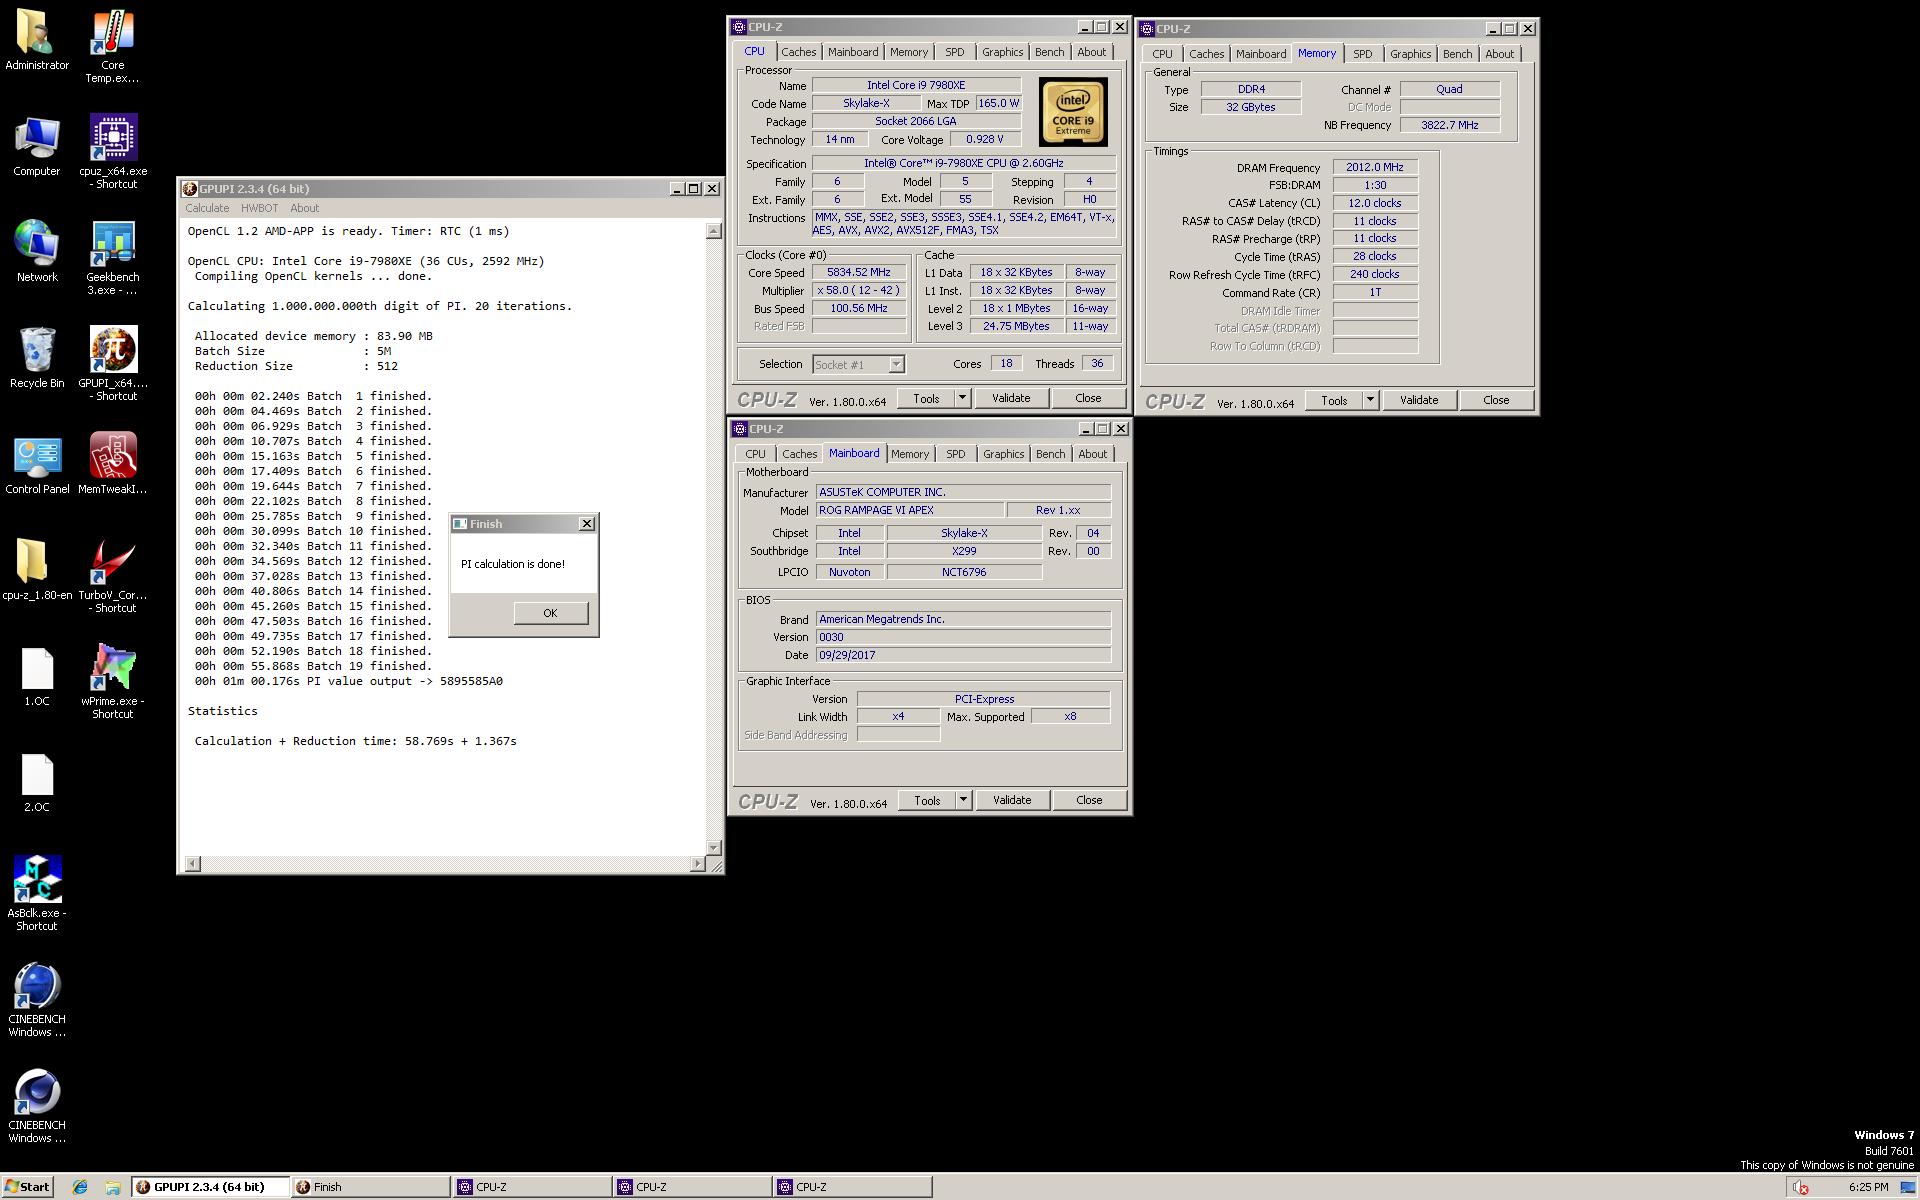Switch to Finish taskbar button
Viewport: 1920px width, 1200px height.
pos(370,1187)
